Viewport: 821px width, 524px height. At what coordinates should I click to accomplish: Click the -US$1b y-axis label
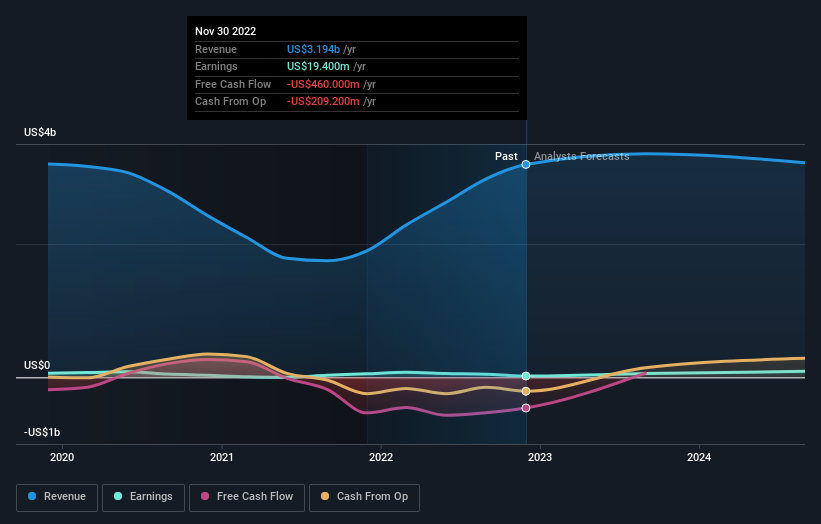(42, 432)
